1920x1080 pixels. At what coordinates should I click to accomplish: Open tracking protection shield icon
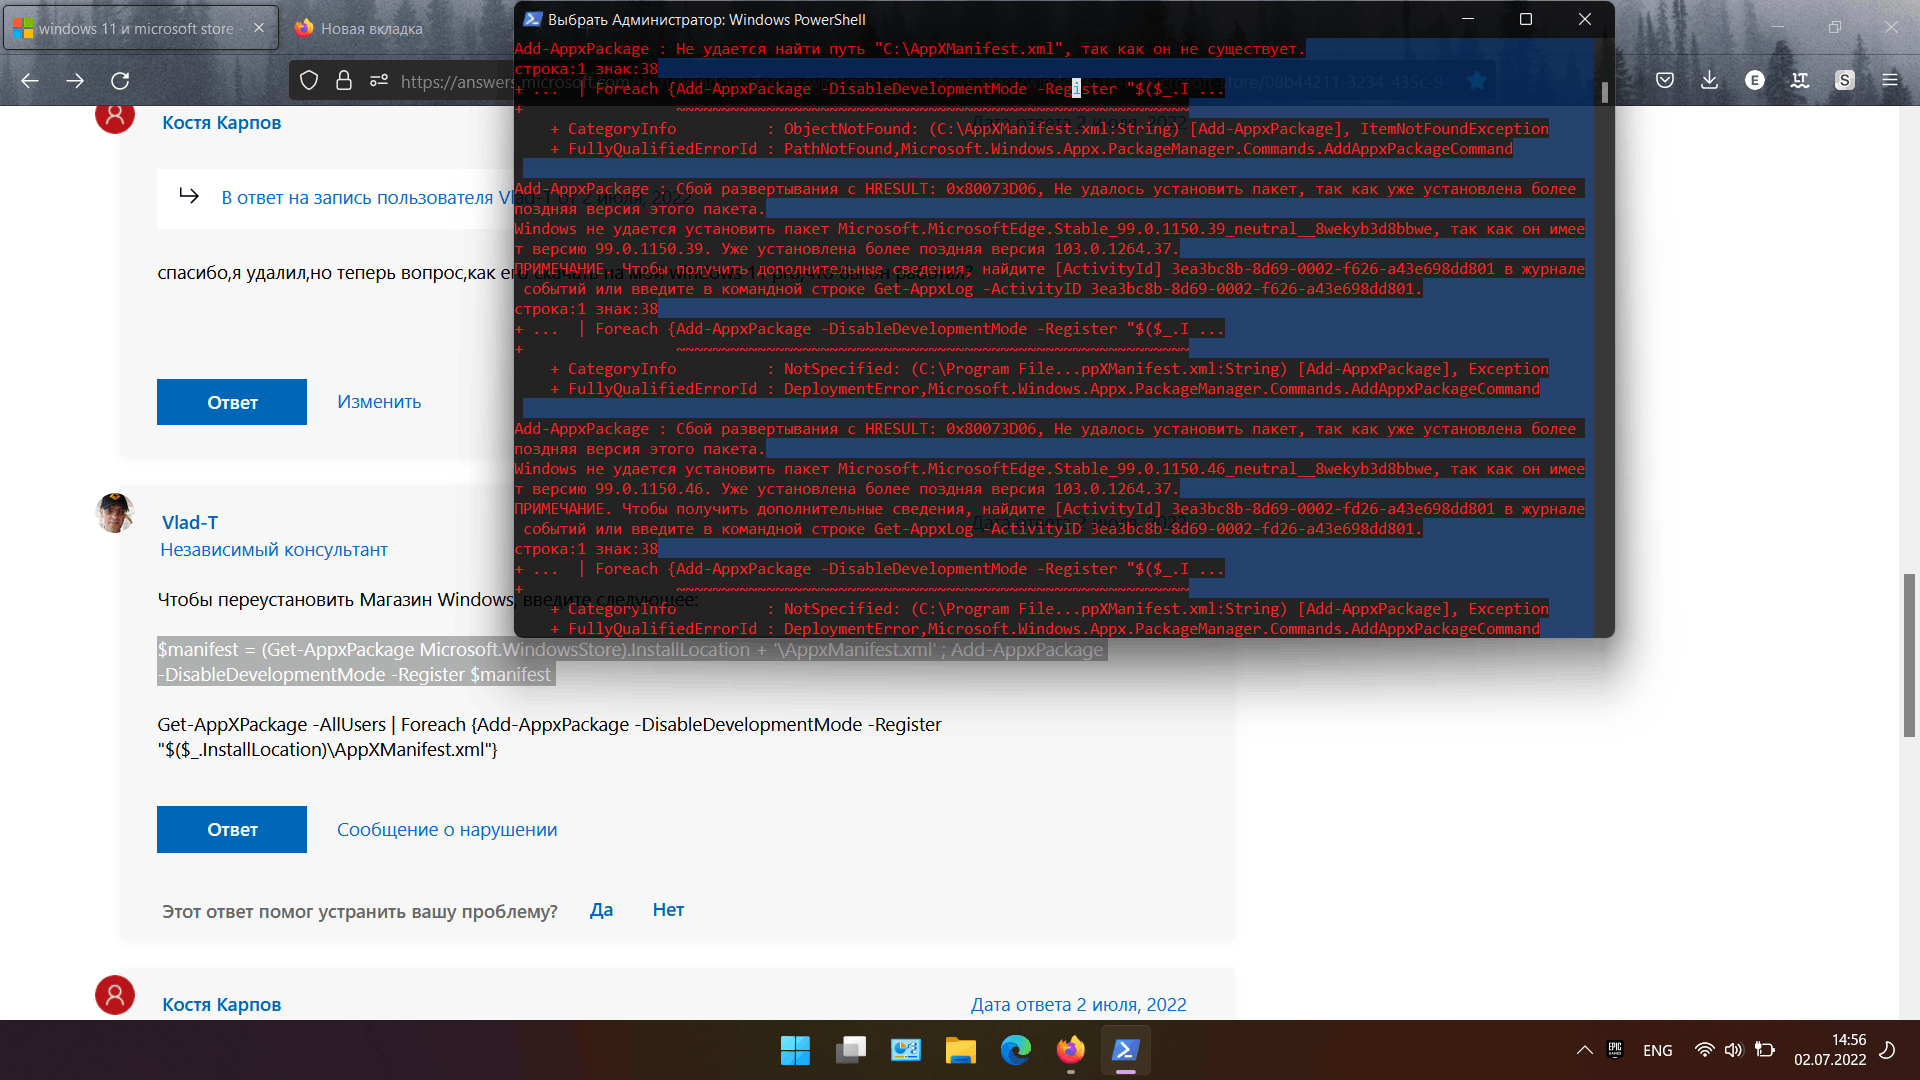click(309, 81)
